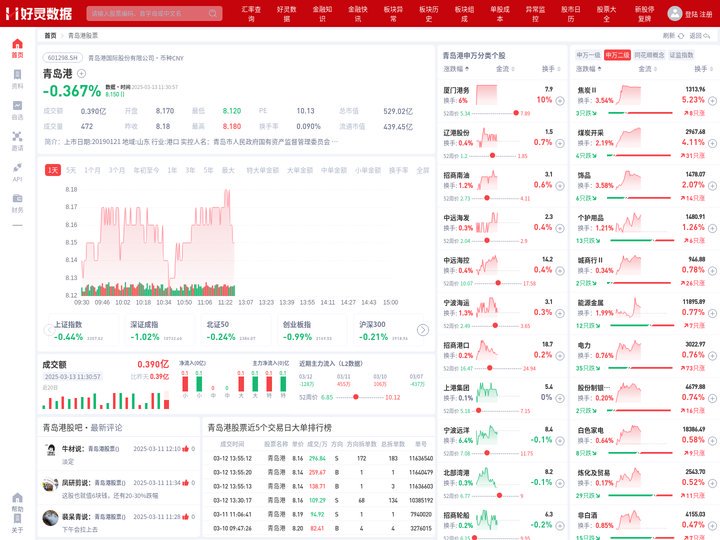Click the 返回 back icon
720x540 pixels.
coord(707,36)
